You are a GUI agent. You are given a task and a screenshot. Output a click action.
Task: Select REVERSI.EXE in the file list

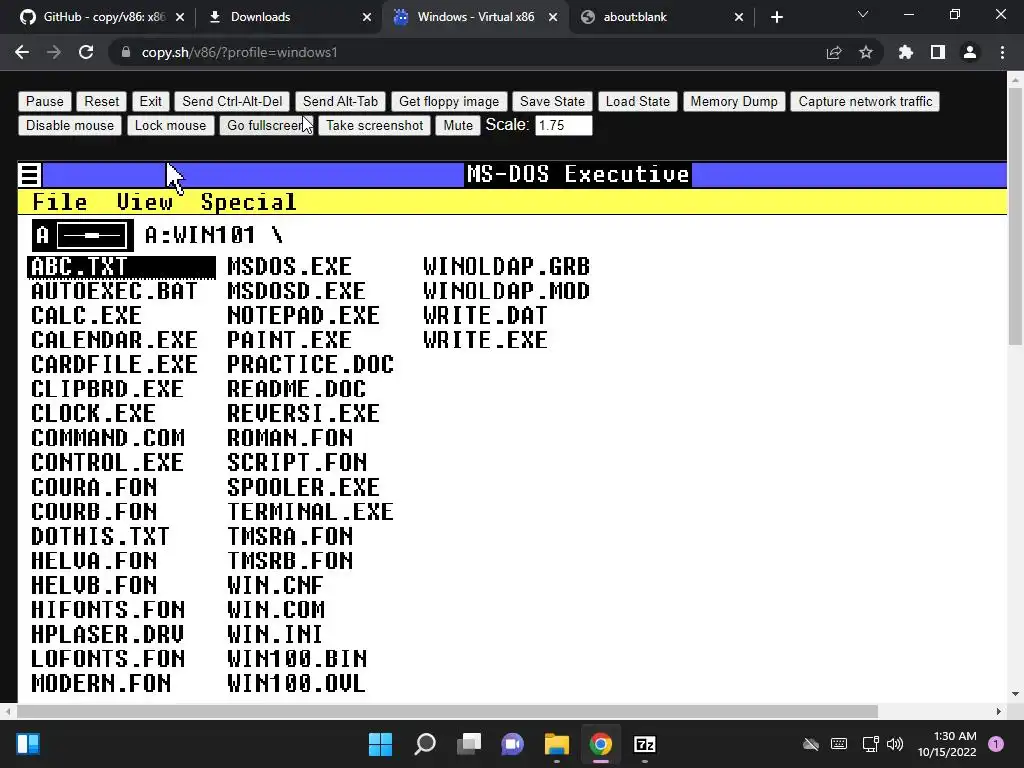303,414
